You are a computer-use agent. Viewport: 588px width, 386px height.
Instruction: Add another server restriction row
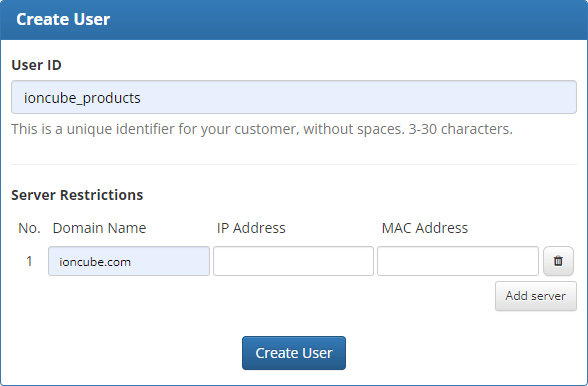coord(536,296)
